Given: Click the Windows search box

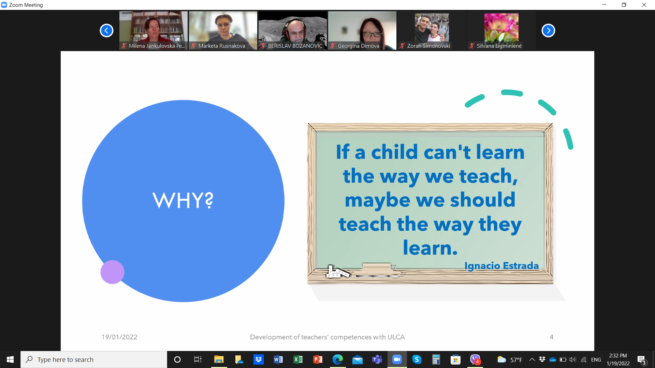Looking at the screenshot, I should [94, 360].
